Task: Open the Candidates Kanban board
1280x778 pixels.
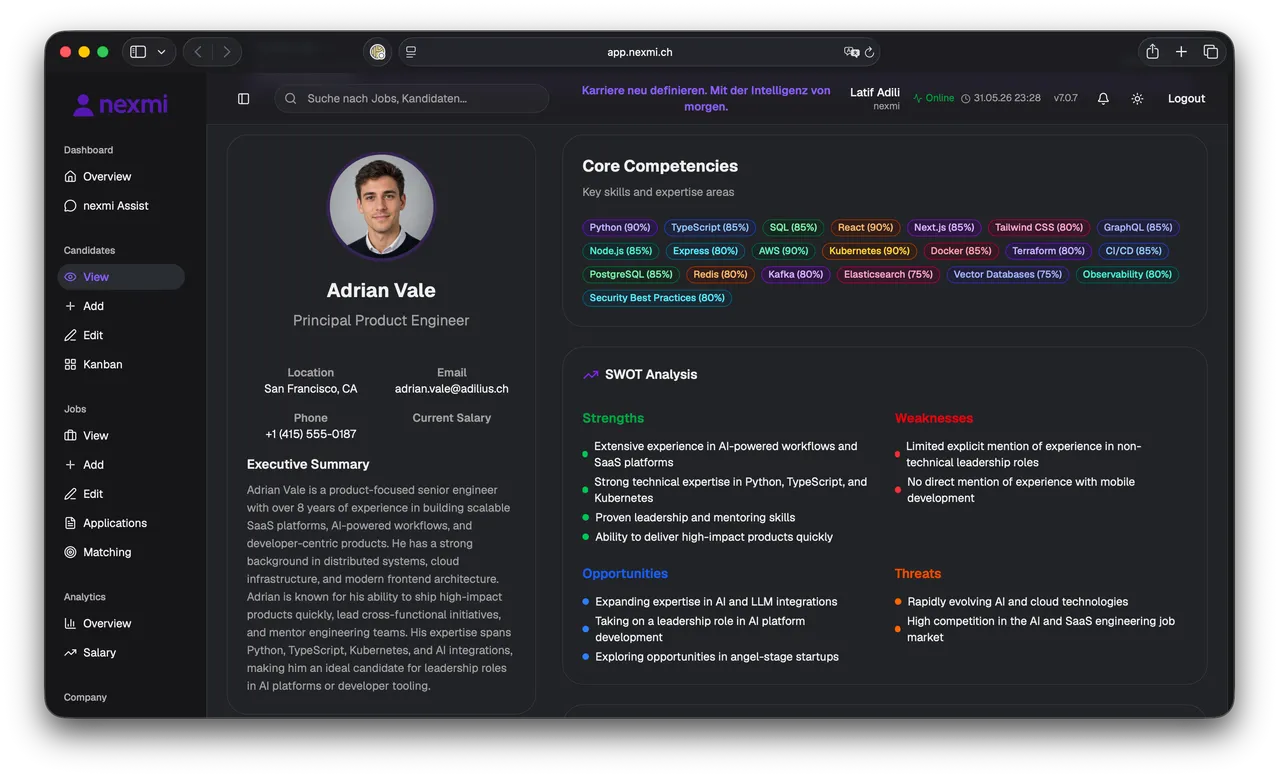Action: tap(121, 365)
